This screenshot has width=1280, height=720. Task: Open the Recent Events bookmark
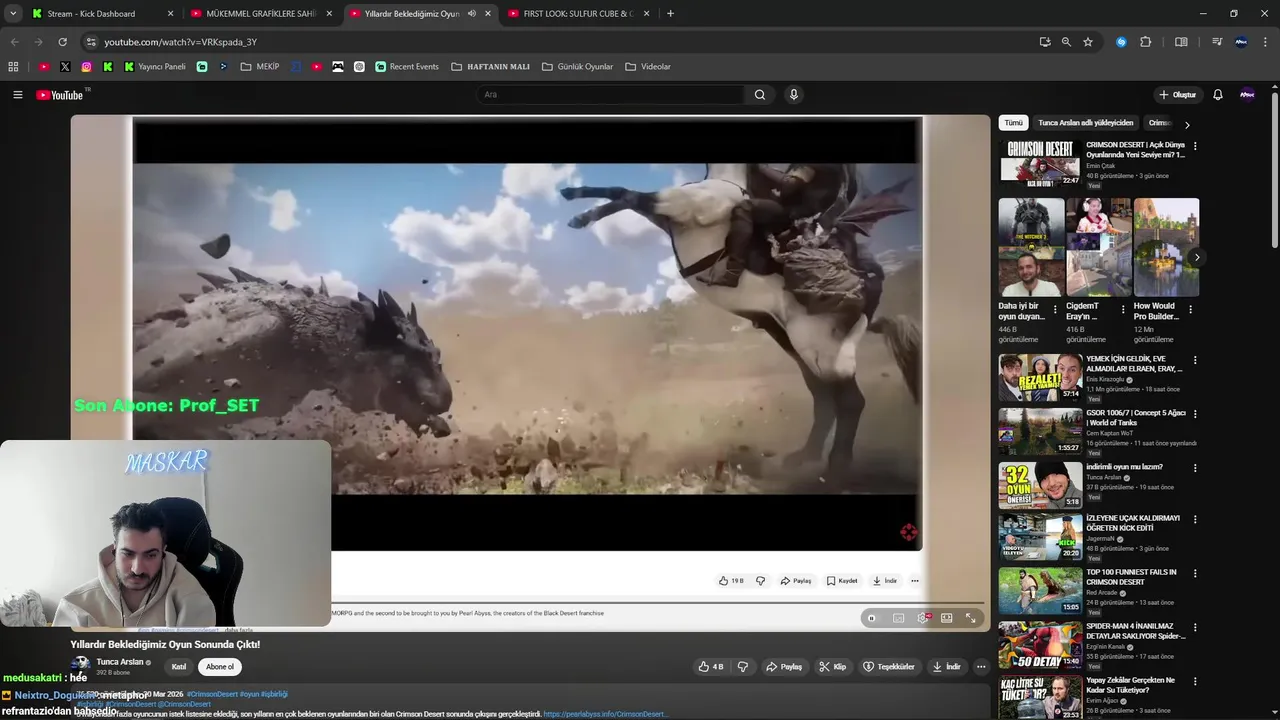[x=407, y=67]
